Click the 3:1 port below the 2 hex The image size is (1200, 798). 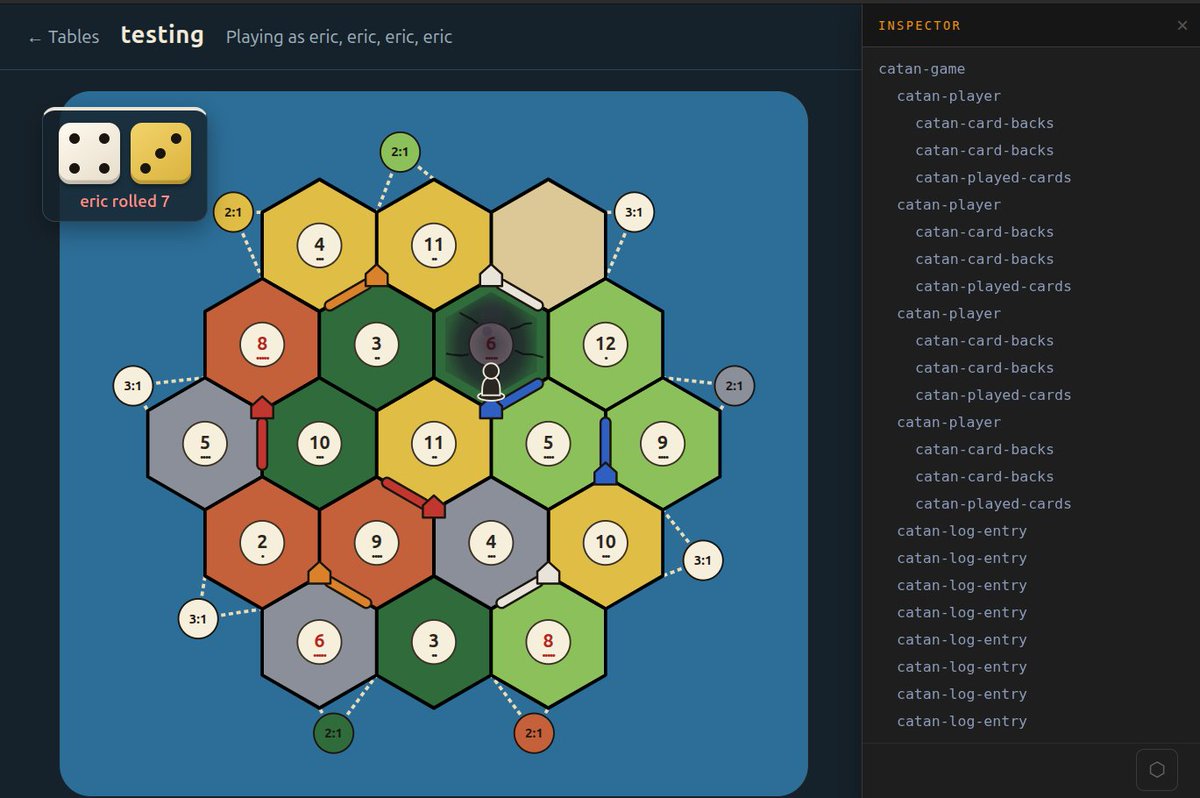pos(198,619)
